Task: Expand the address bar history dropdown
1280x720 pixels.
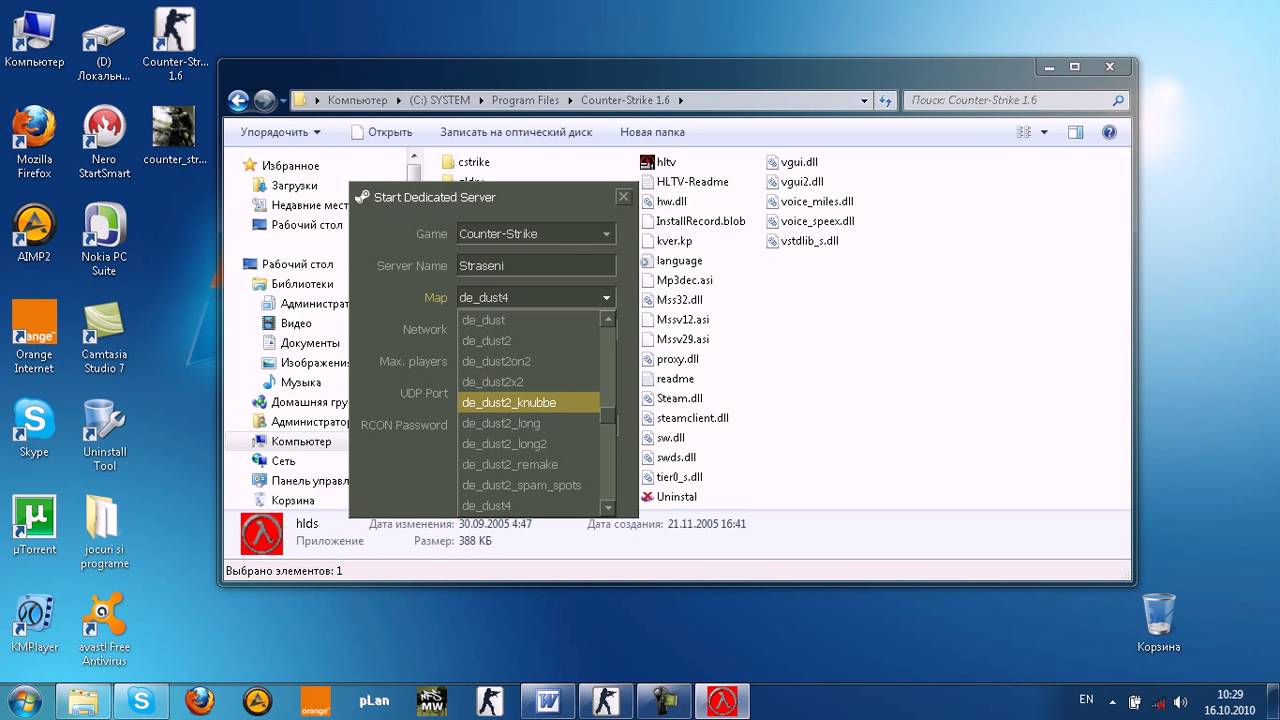Action: click(865, 100)
